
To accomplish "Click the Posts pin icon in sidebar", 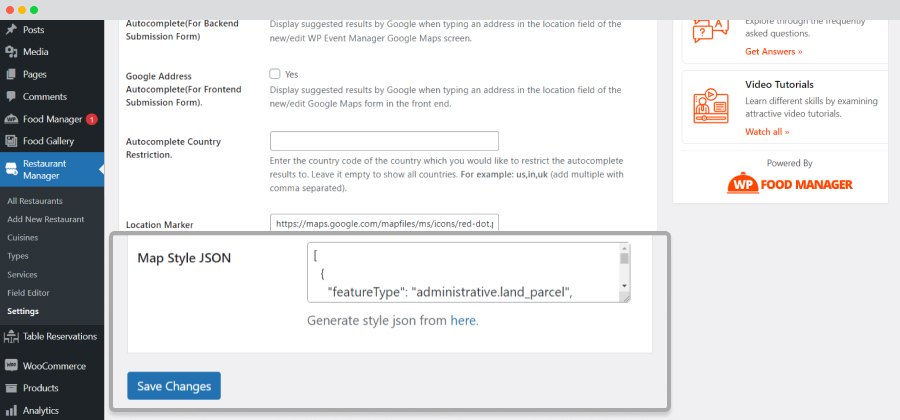I will [x=11, y=30].
